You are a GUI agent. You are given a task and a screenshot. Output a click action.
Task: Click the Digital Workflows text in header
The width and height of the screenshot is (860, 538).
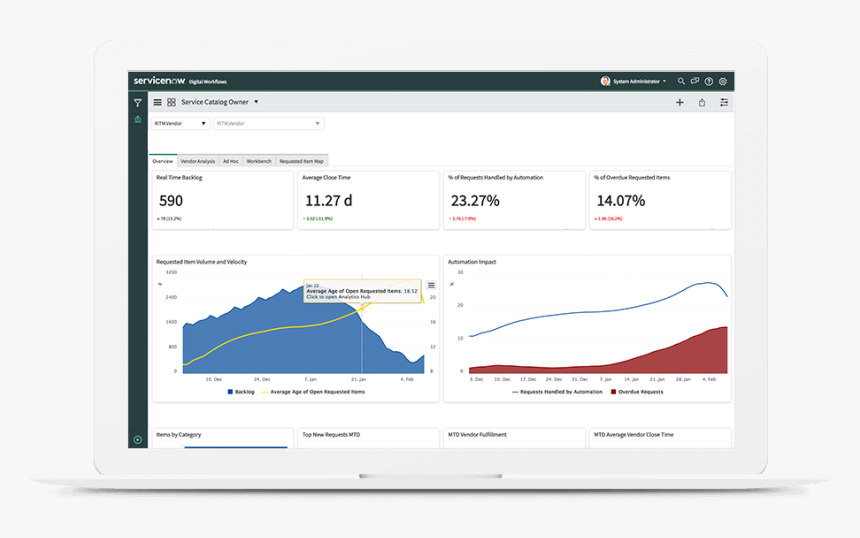pos(207,82)
